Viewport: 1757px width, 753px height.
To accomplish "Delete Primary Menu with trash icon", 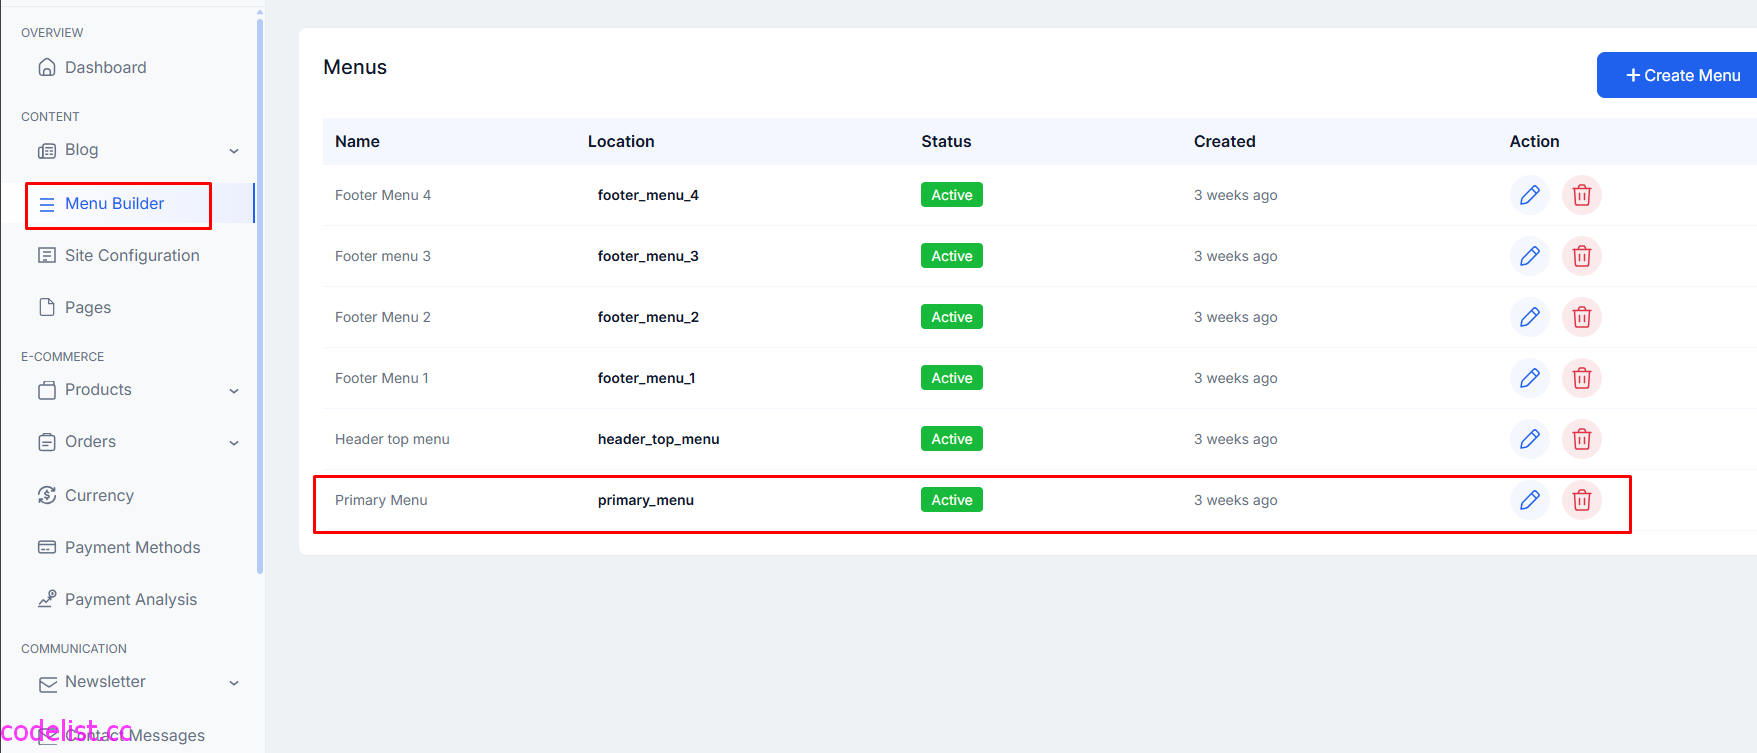I will click(1582, 500).
